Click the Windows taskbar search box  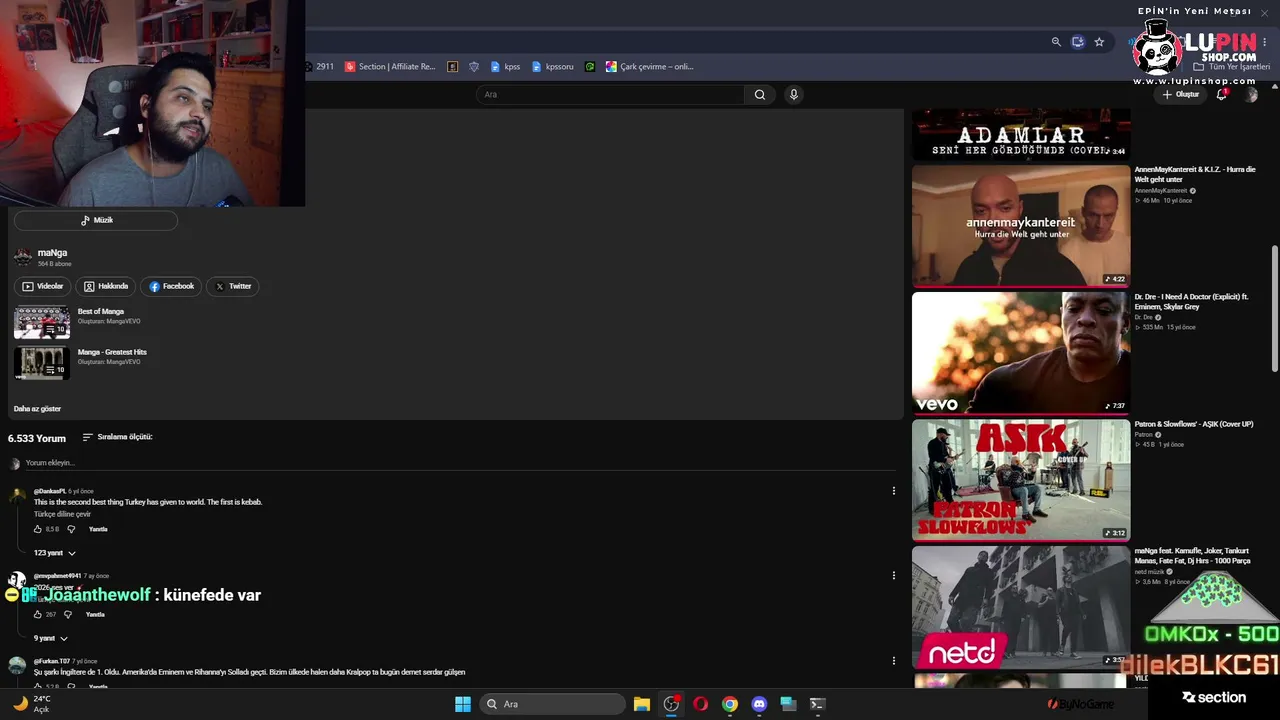pos(552,704)
